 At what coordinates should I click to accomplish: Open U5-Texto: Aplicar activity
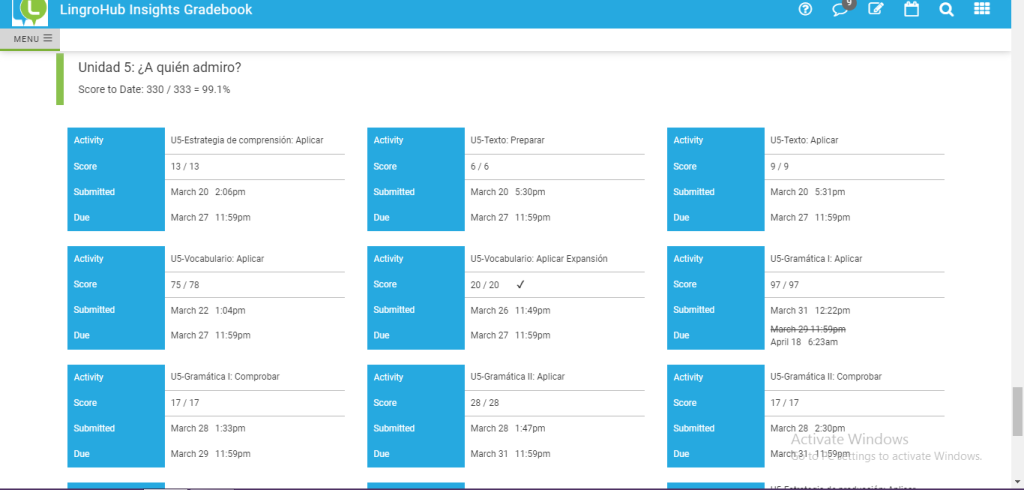804,140
